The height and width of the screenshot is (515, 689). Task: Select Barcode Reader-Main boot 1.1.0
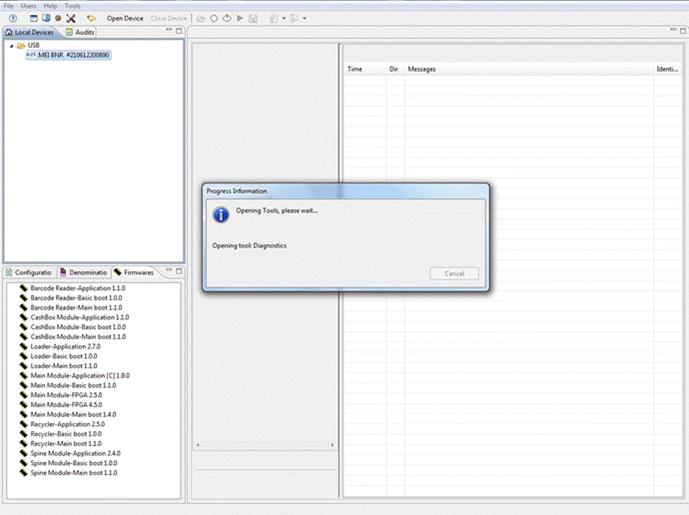pos(71,308)
